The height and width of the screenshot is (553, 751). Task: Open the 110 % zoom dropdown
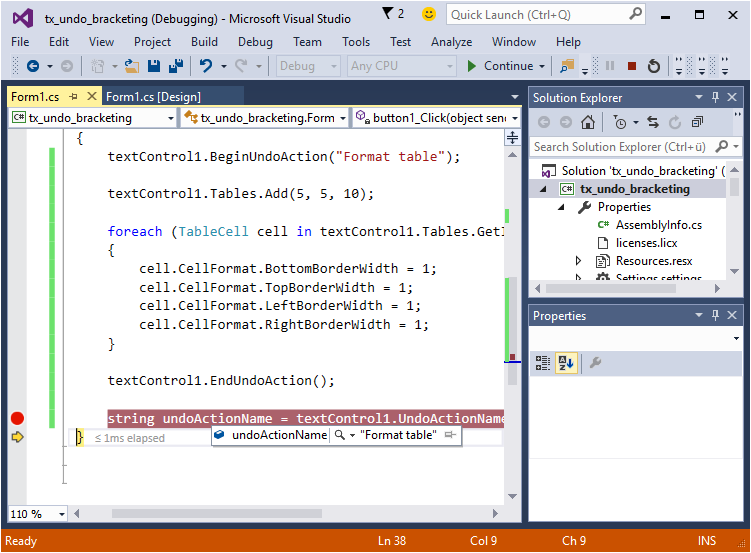(62, 514)
